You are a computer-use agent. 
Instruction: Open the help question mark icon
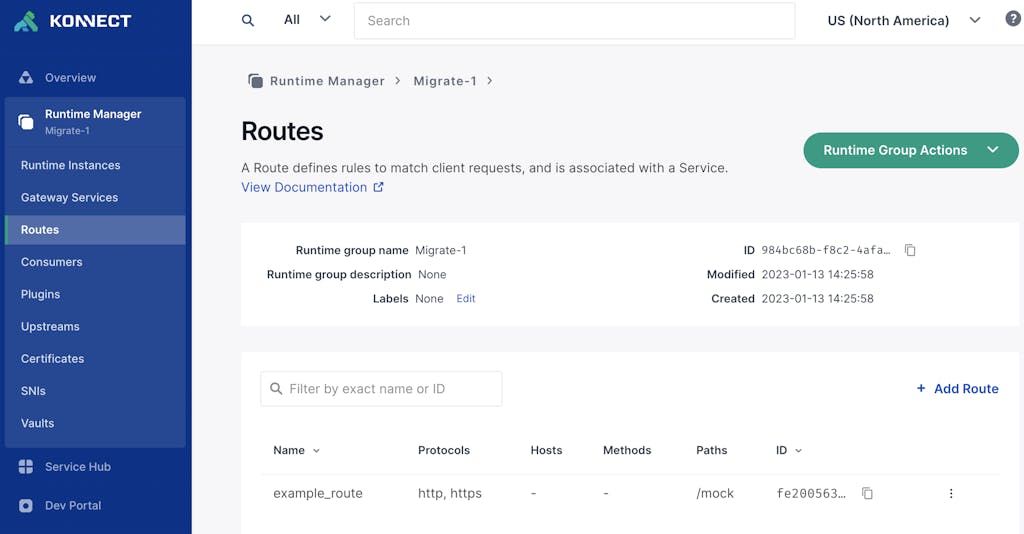click(x=1012, y=20)
